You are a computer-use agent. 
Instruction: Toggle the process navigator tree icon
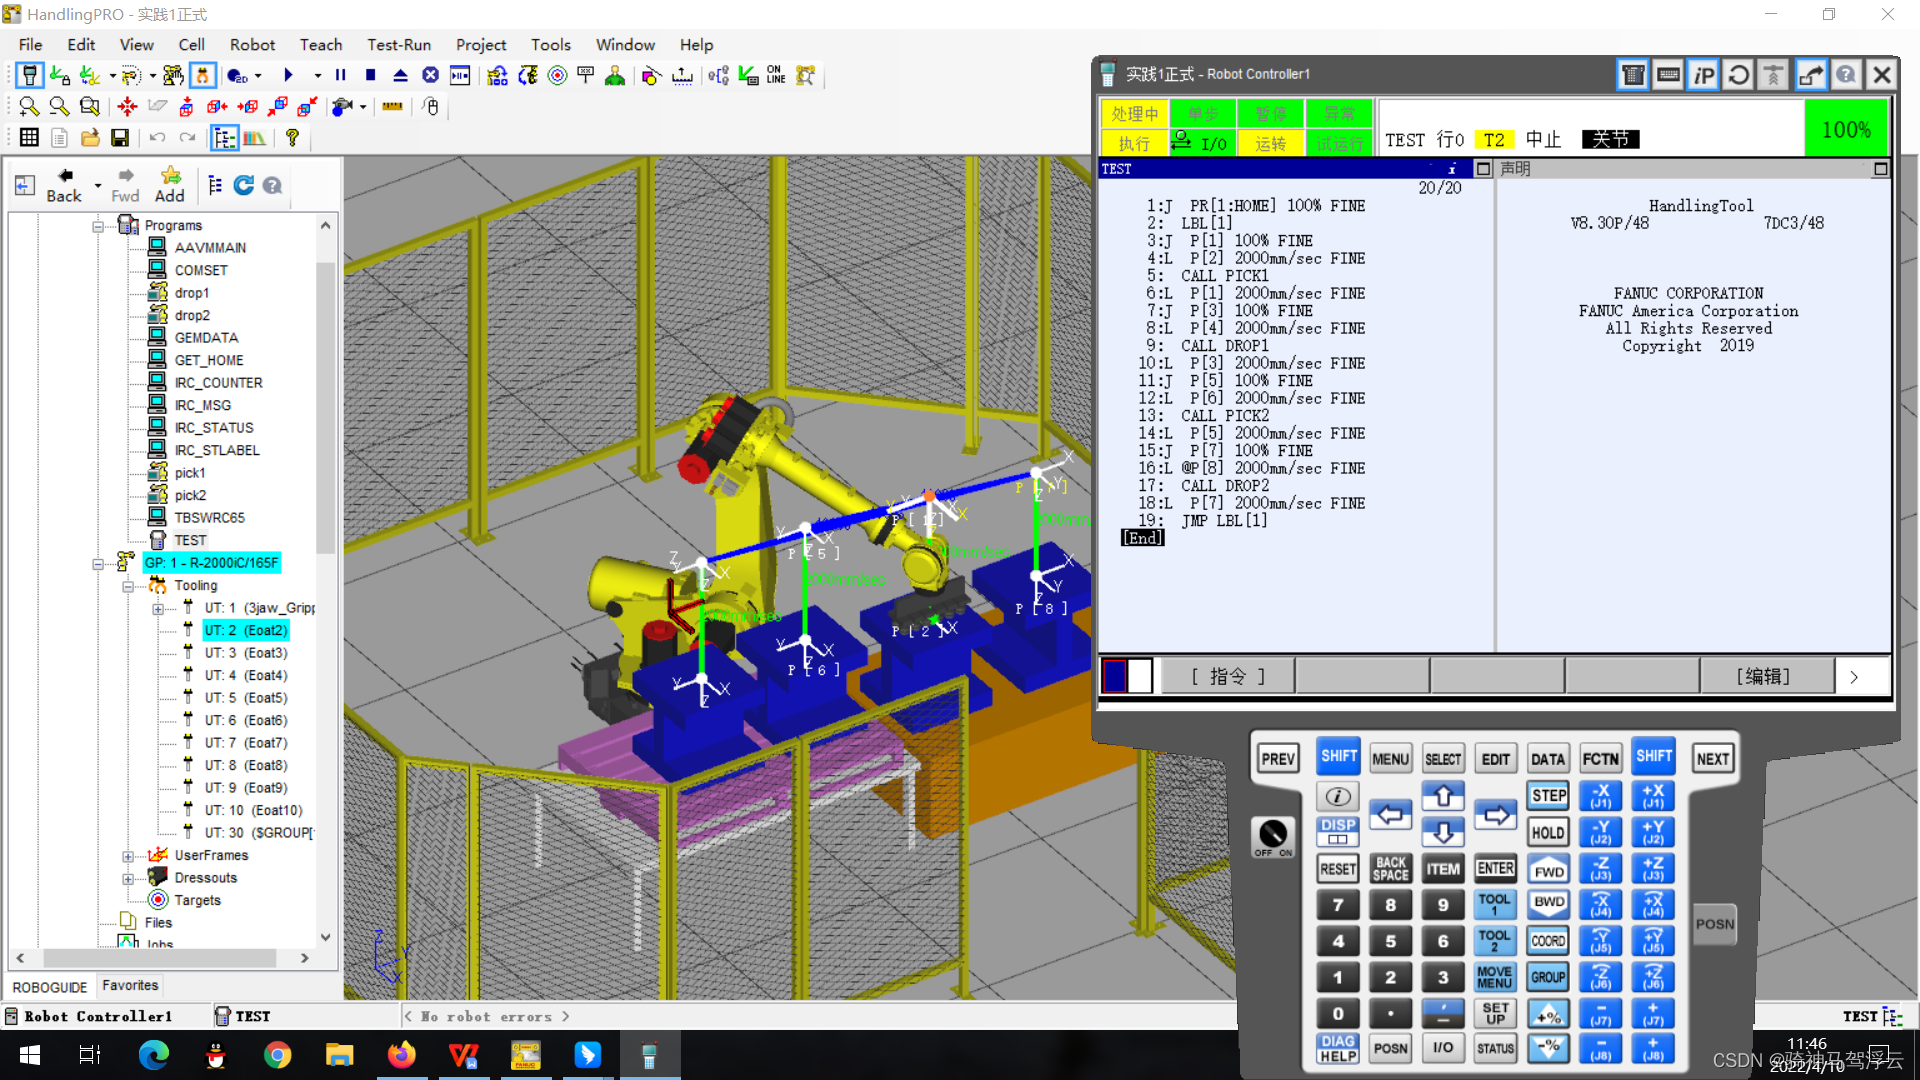coord(224,138)
